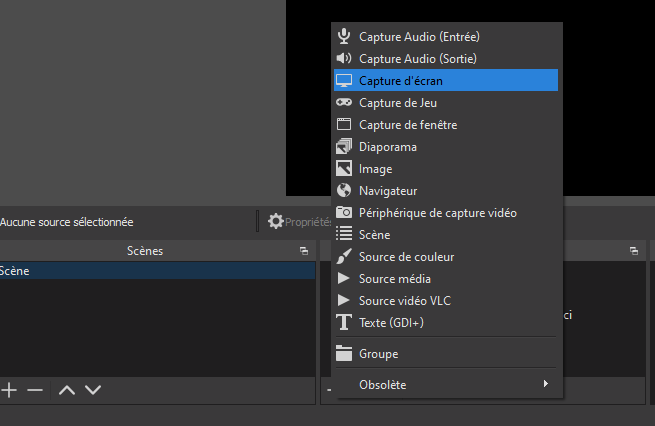
Task: Move the scene down with the down arrow
Action: tap(93, 390)
